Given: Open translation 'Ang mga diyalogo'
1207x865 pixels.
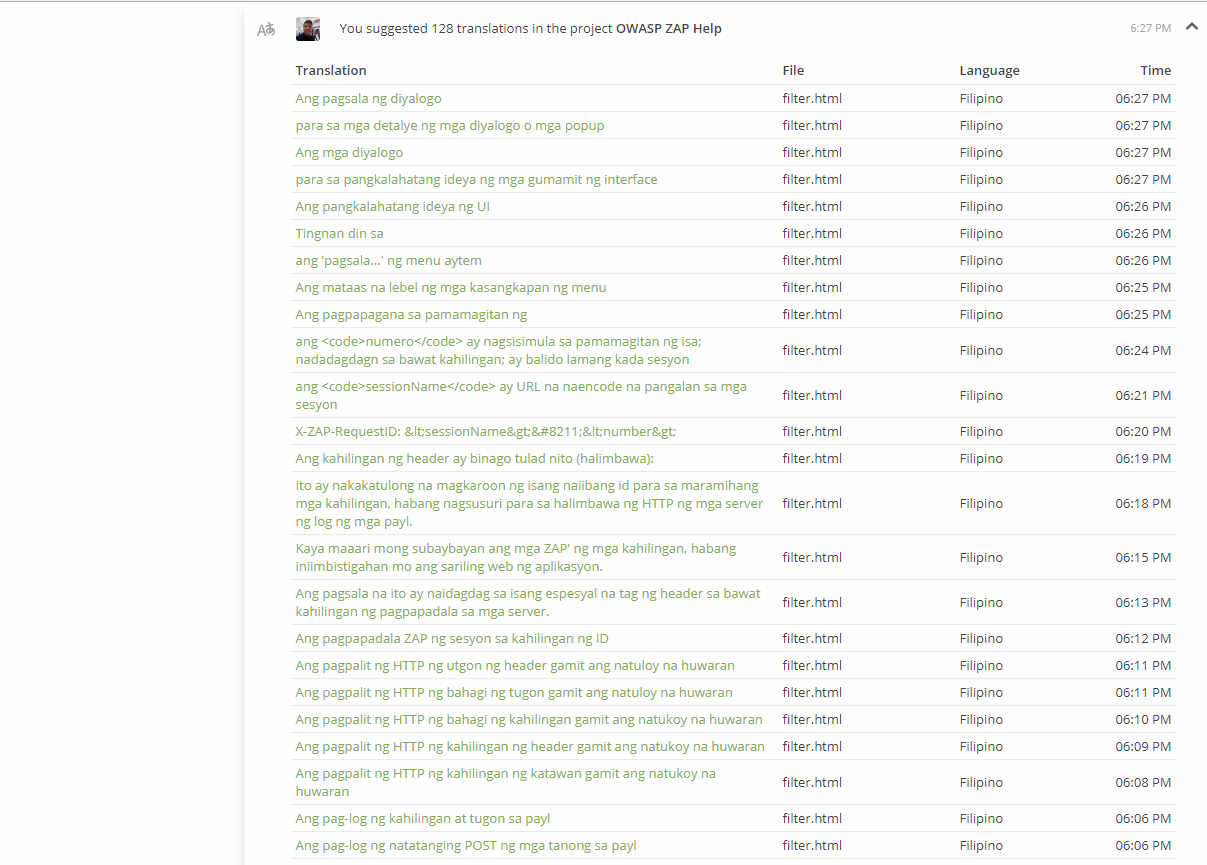Looking at the screenshot, I should click(349, 152).
